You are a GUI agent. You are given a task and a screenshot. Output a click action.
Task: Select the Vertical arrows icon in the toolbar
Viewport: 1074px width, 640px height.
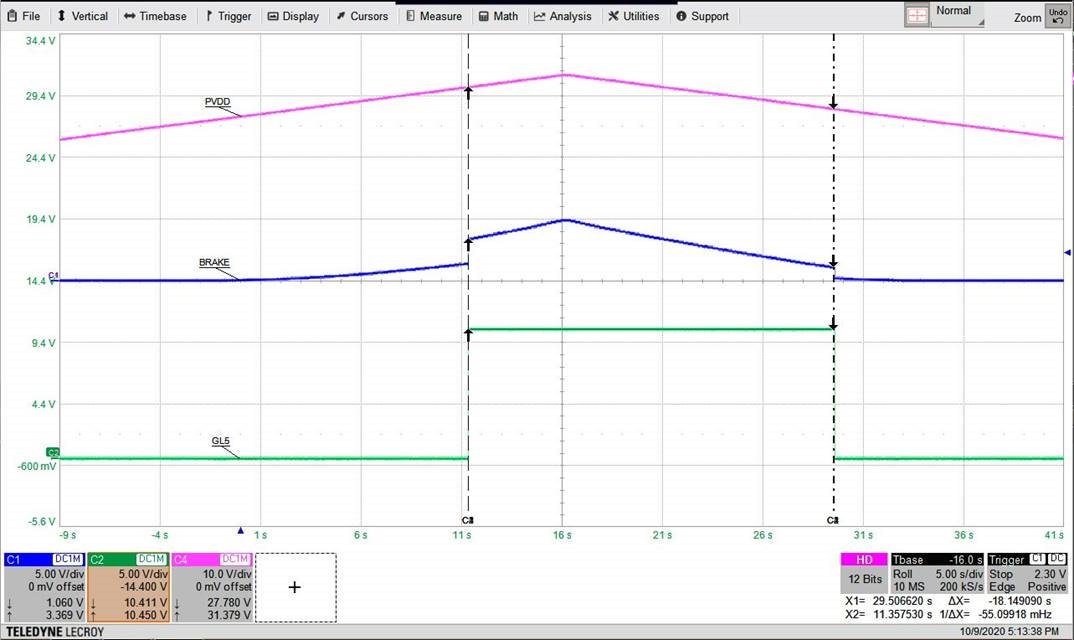[60, 15]
